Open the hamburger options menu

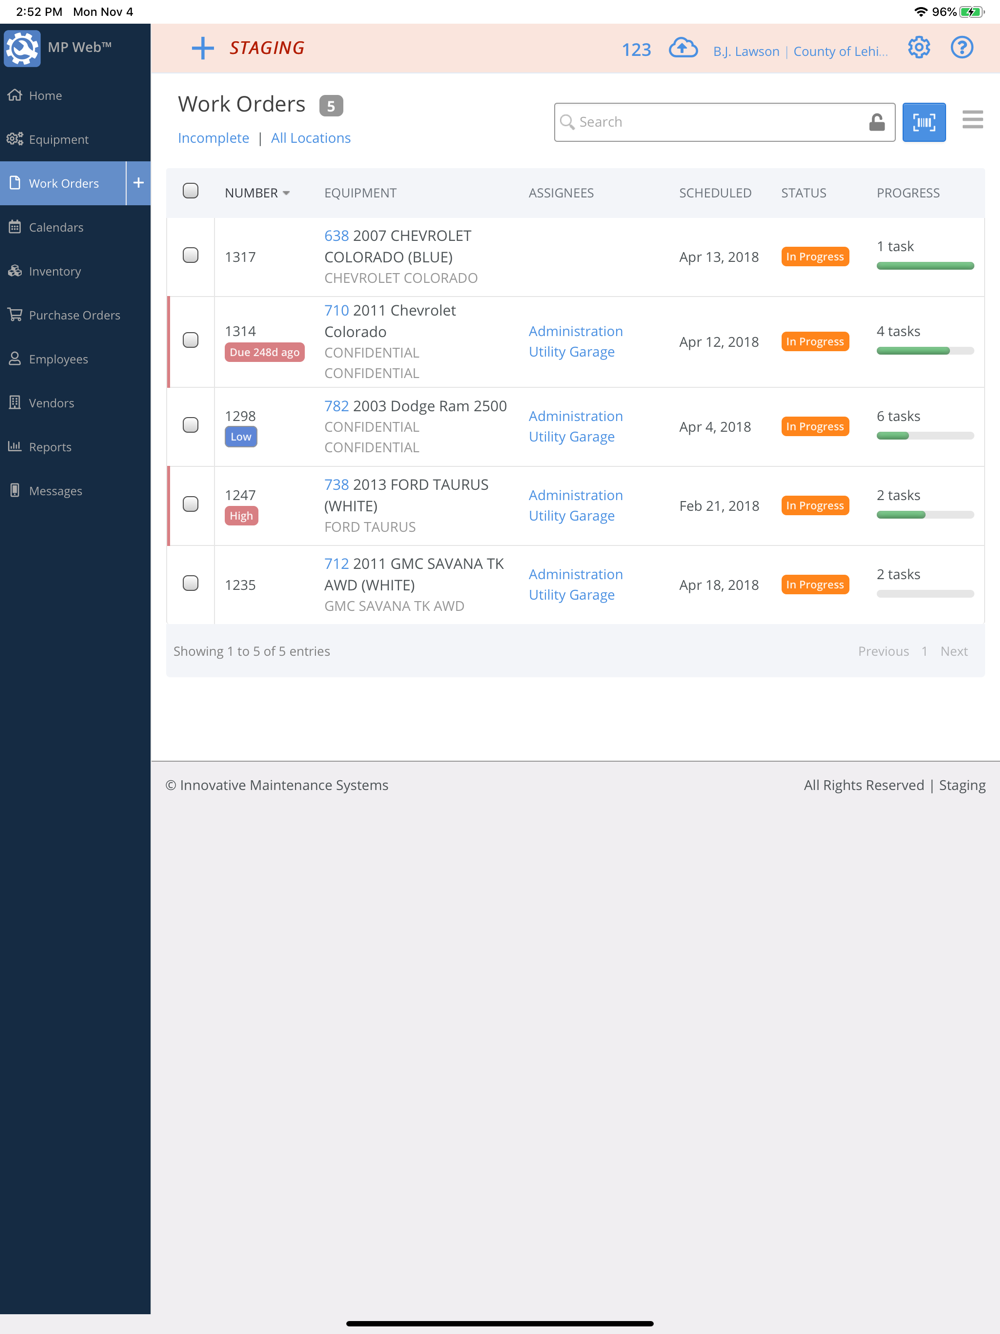(973, 120)
